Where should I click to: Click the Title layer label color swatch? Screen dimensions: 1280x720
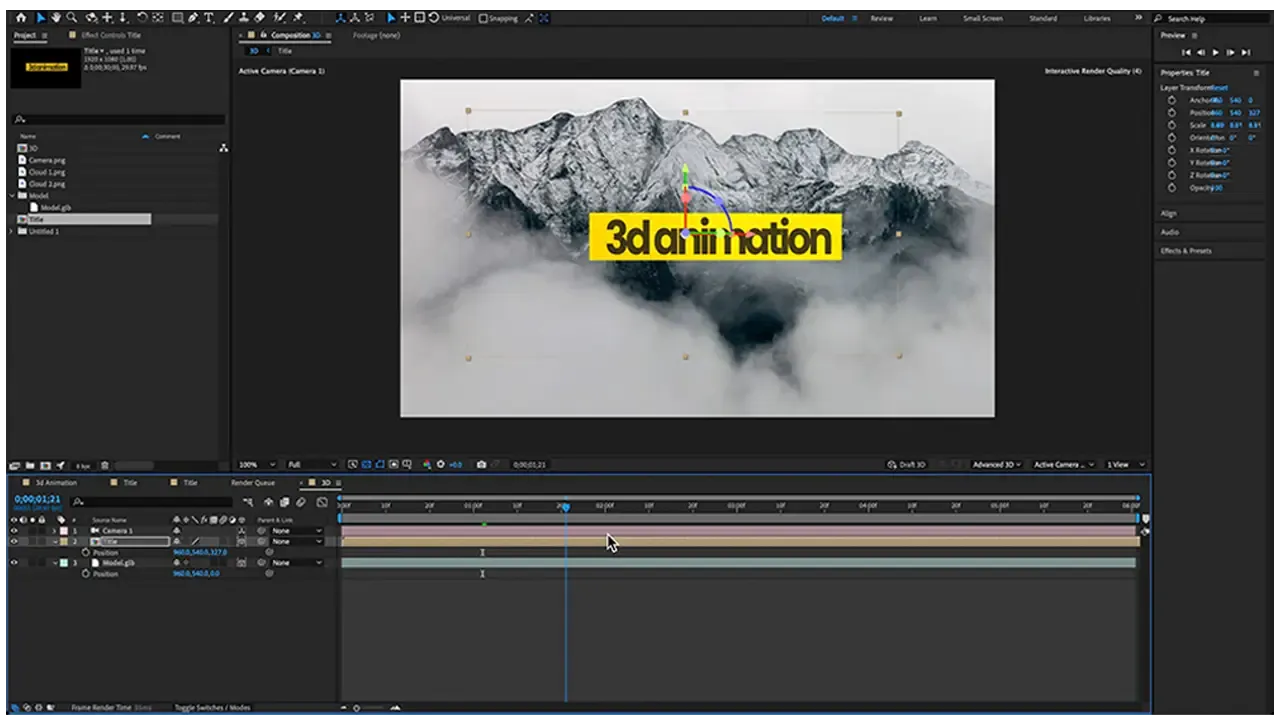pyautogui.click(x=64, y=542)
